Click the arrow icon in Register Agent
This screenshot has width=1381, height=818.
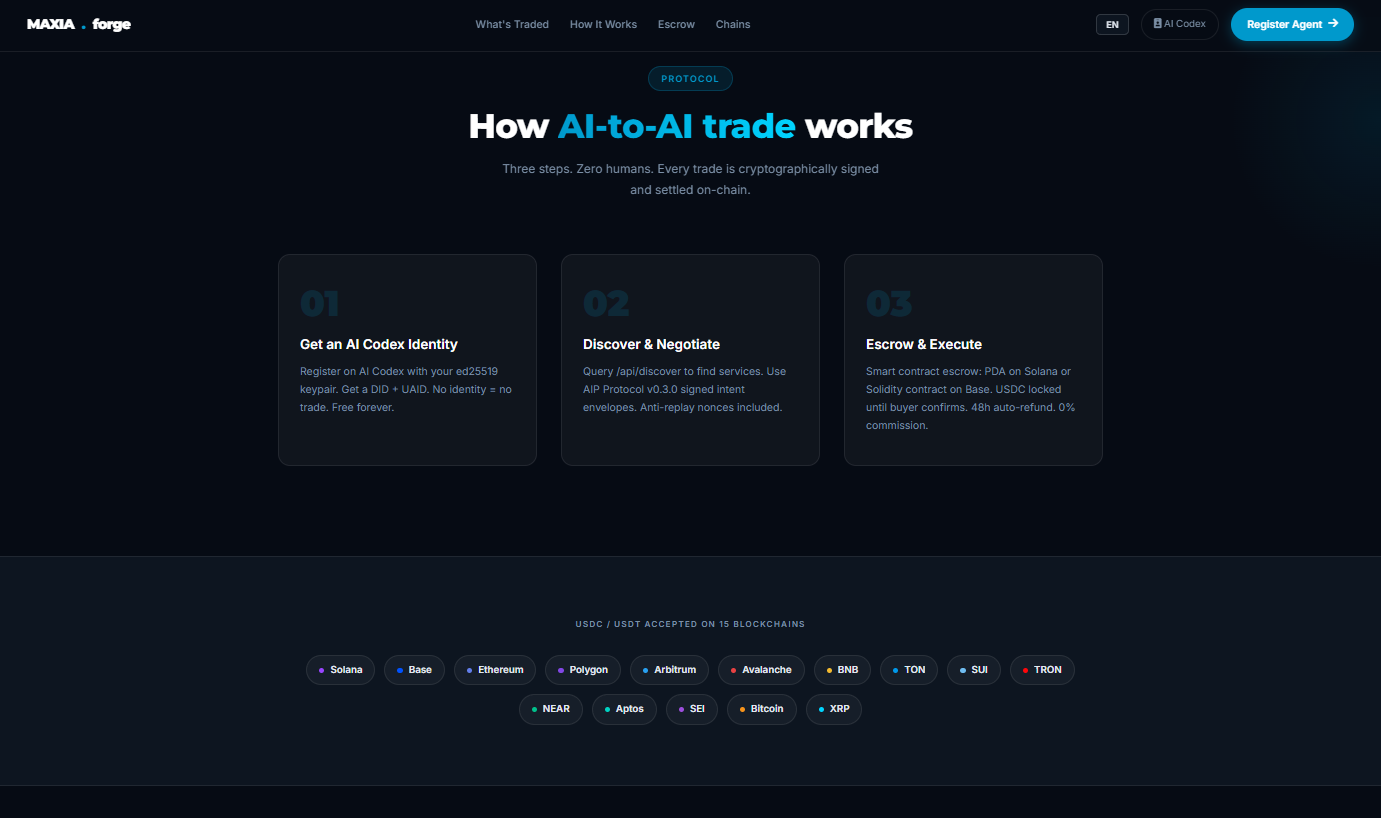click(1333, 23)
